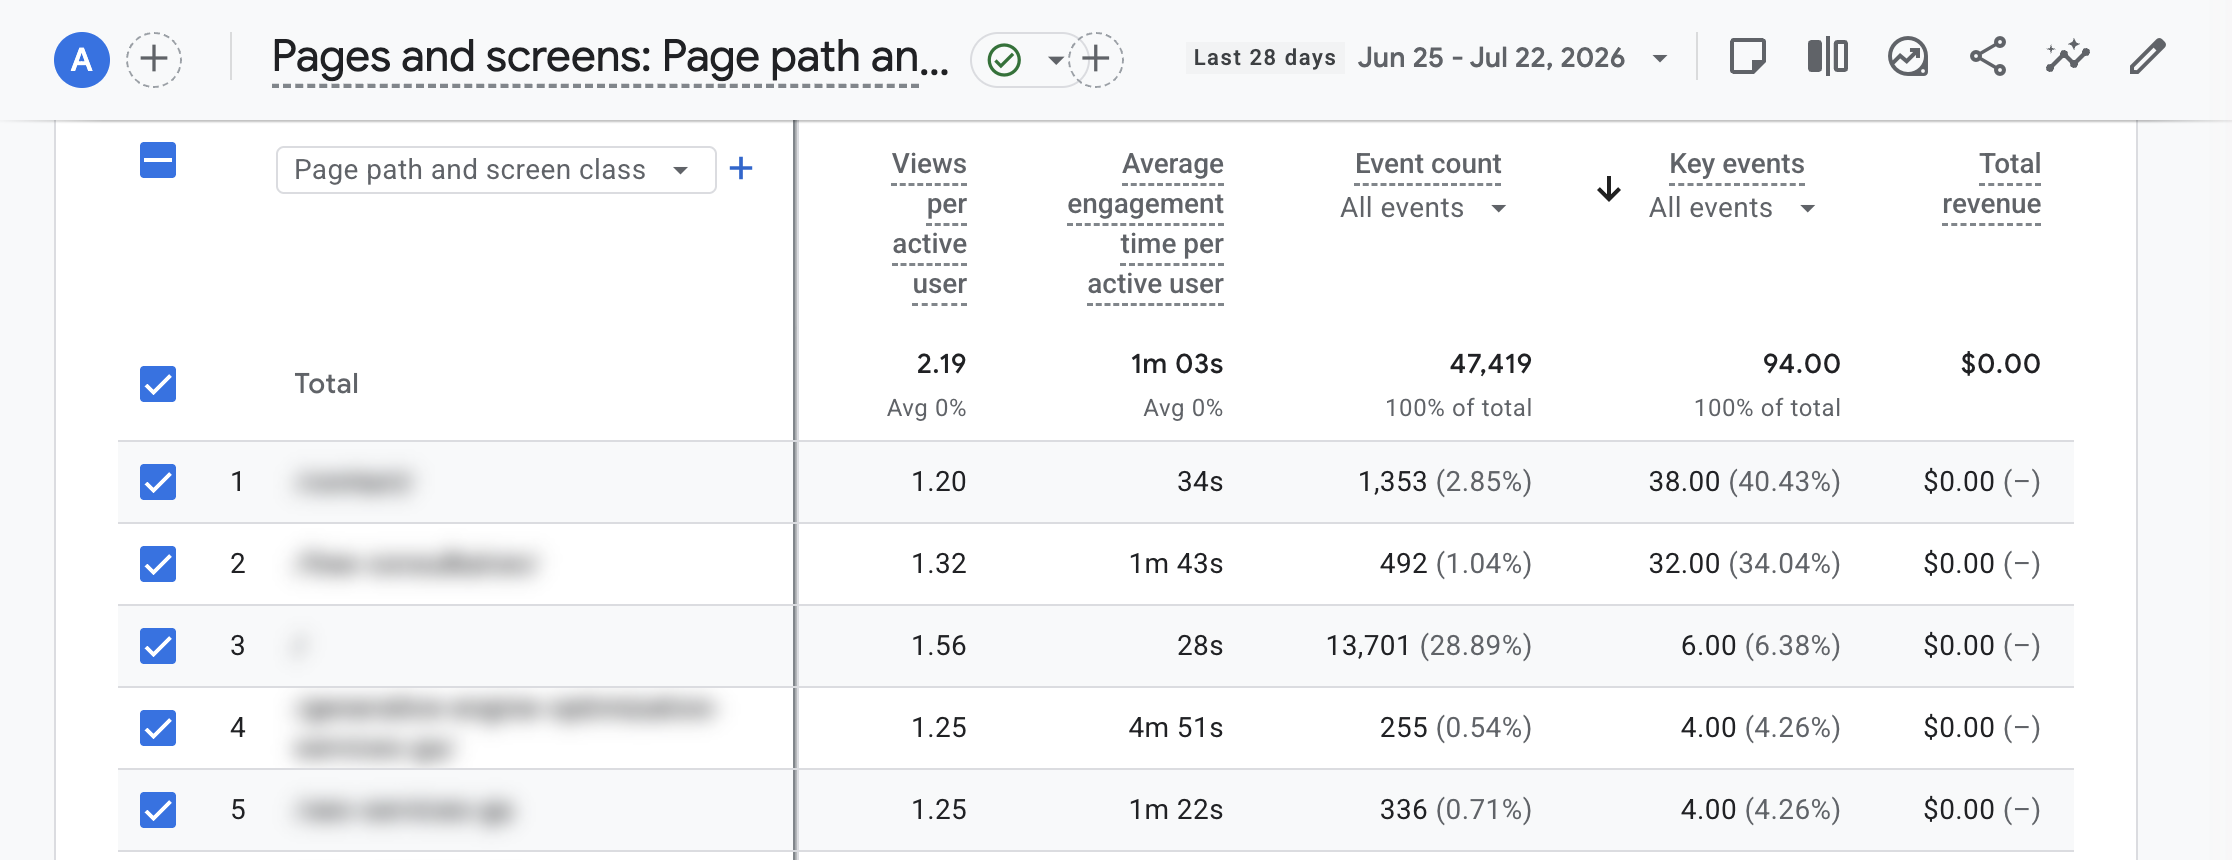Open the dropdown arrow next to the green check
Viewport: 2232px width, 860px height.
coord(1055,60)
